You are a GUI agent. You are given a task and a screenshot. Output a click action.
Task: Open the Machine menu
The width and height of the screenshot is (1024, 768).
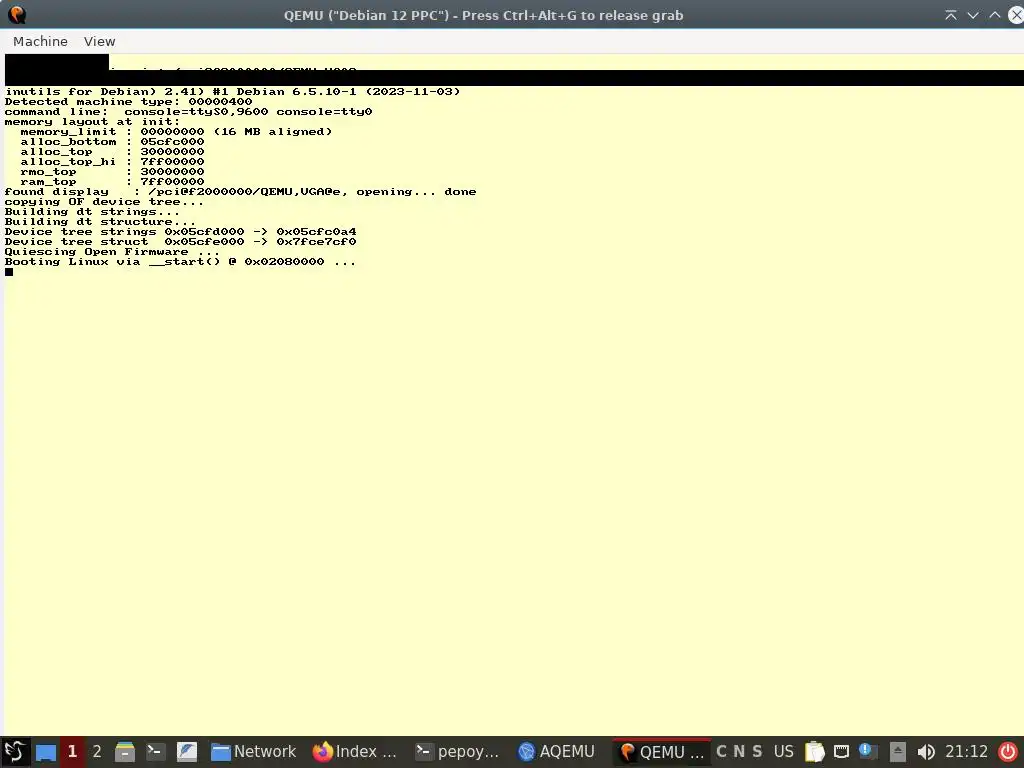(x=40, y=41)
